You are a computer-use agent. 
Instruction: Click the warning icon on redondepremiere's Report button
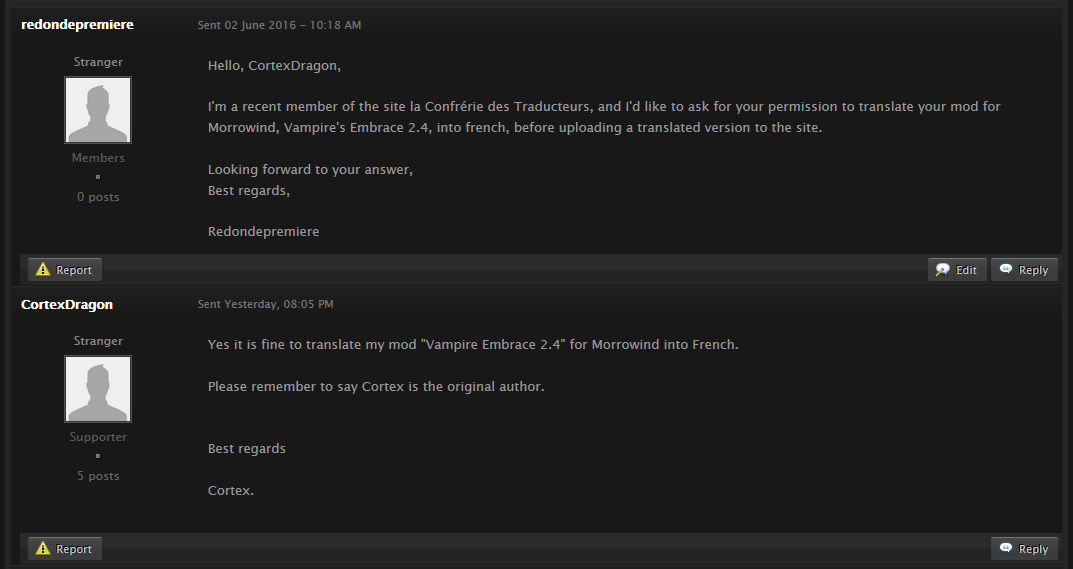pos(43,269)
